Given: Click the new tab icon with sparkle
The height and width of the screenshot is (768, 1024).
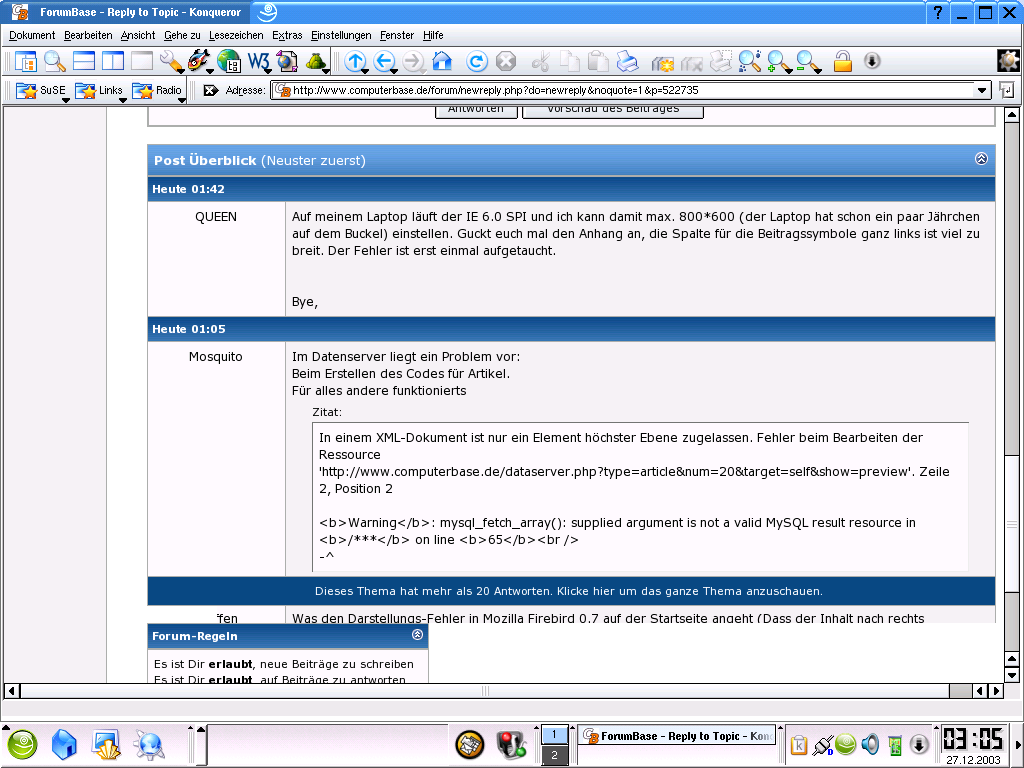Looking at the screenshot, I should click(662, 63).
